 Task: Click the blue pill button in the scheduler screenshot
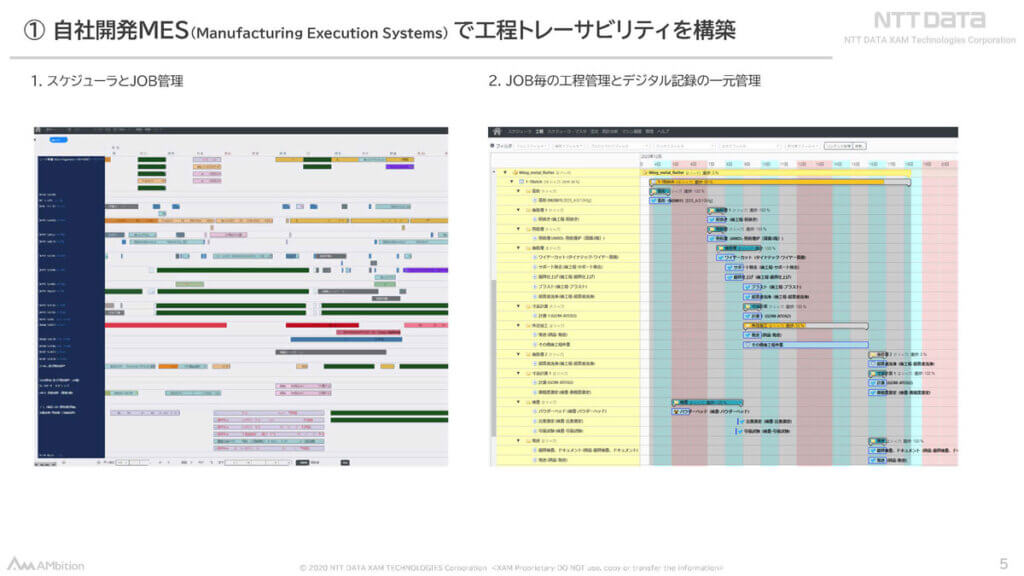(x=58, y=140)
